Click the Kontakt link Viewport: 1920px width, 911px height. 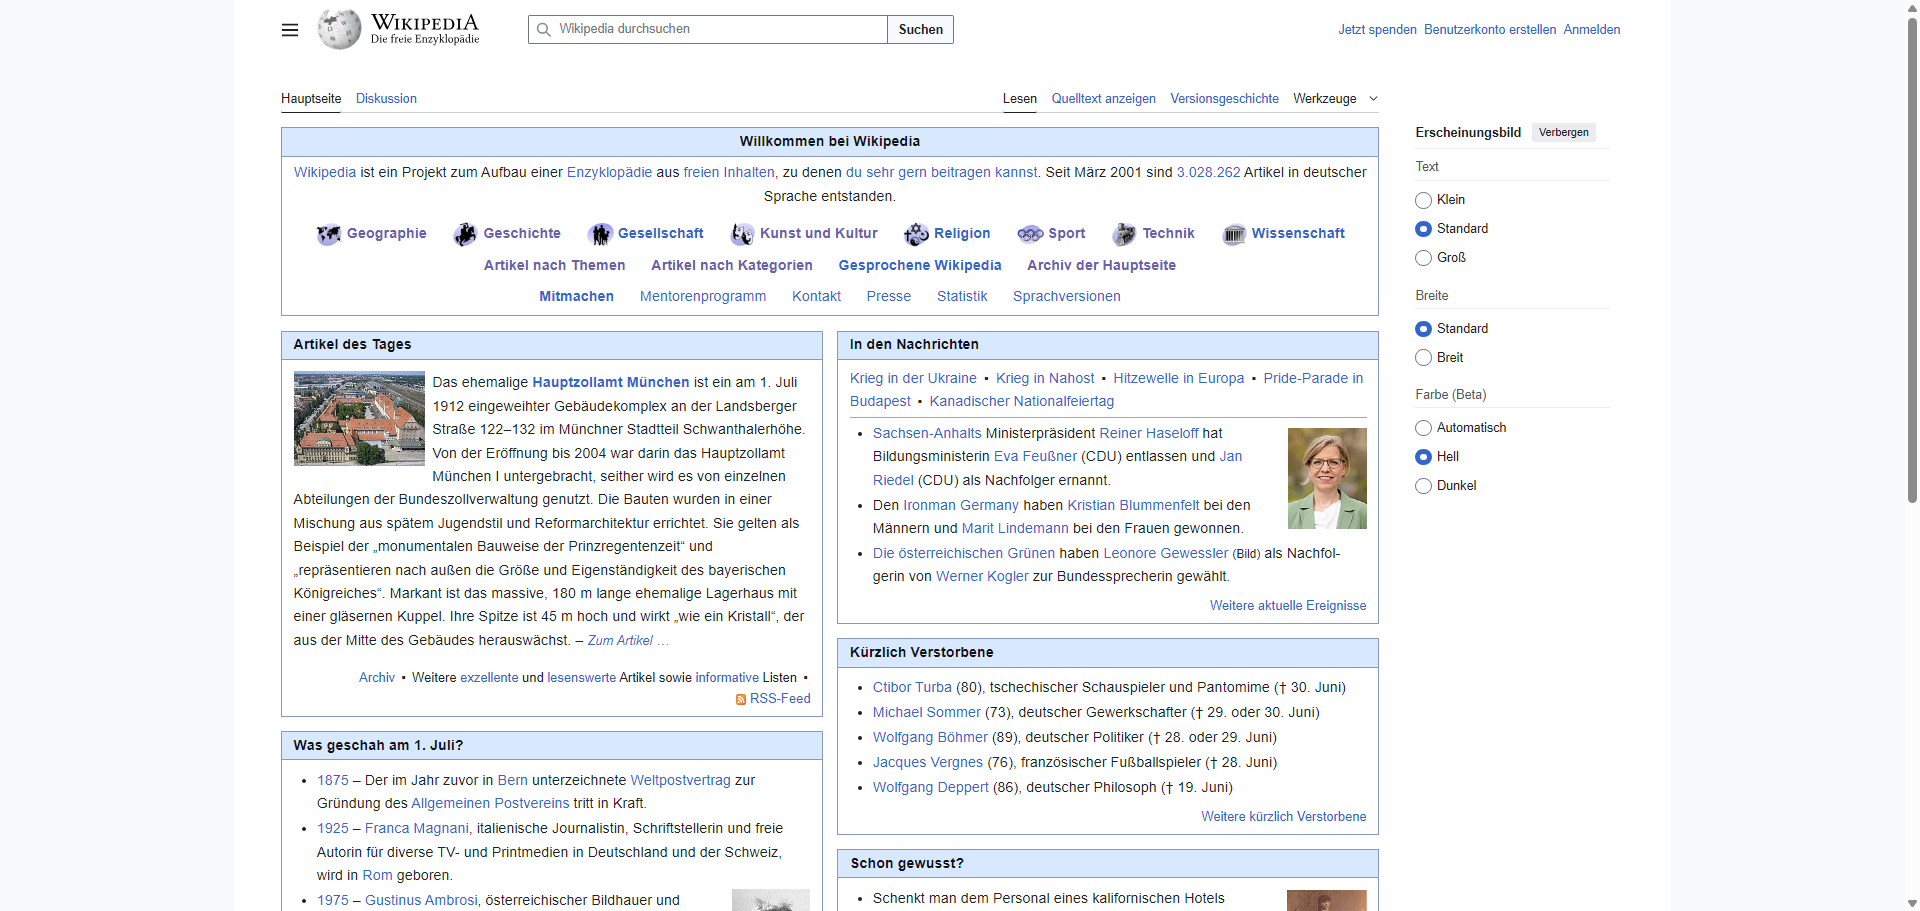click(x=816, y=297)
